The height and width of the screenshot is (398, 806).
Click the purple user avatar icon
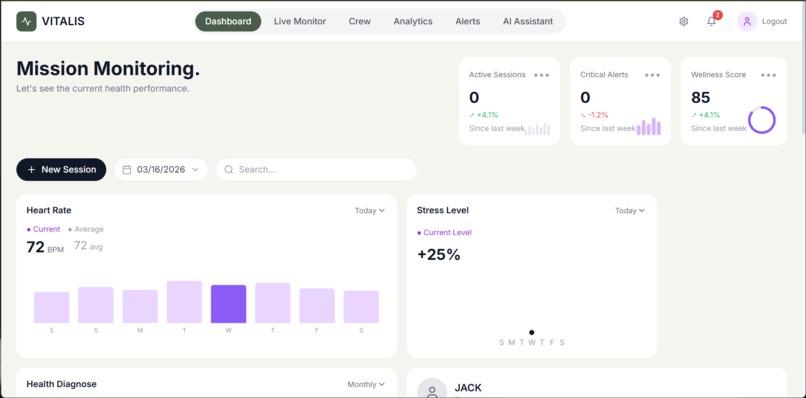747,22
